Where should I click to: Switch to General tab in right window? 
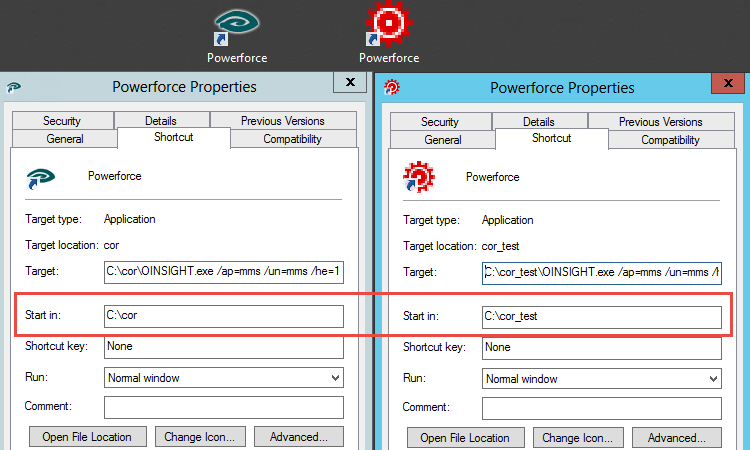(x=442, y=140)
